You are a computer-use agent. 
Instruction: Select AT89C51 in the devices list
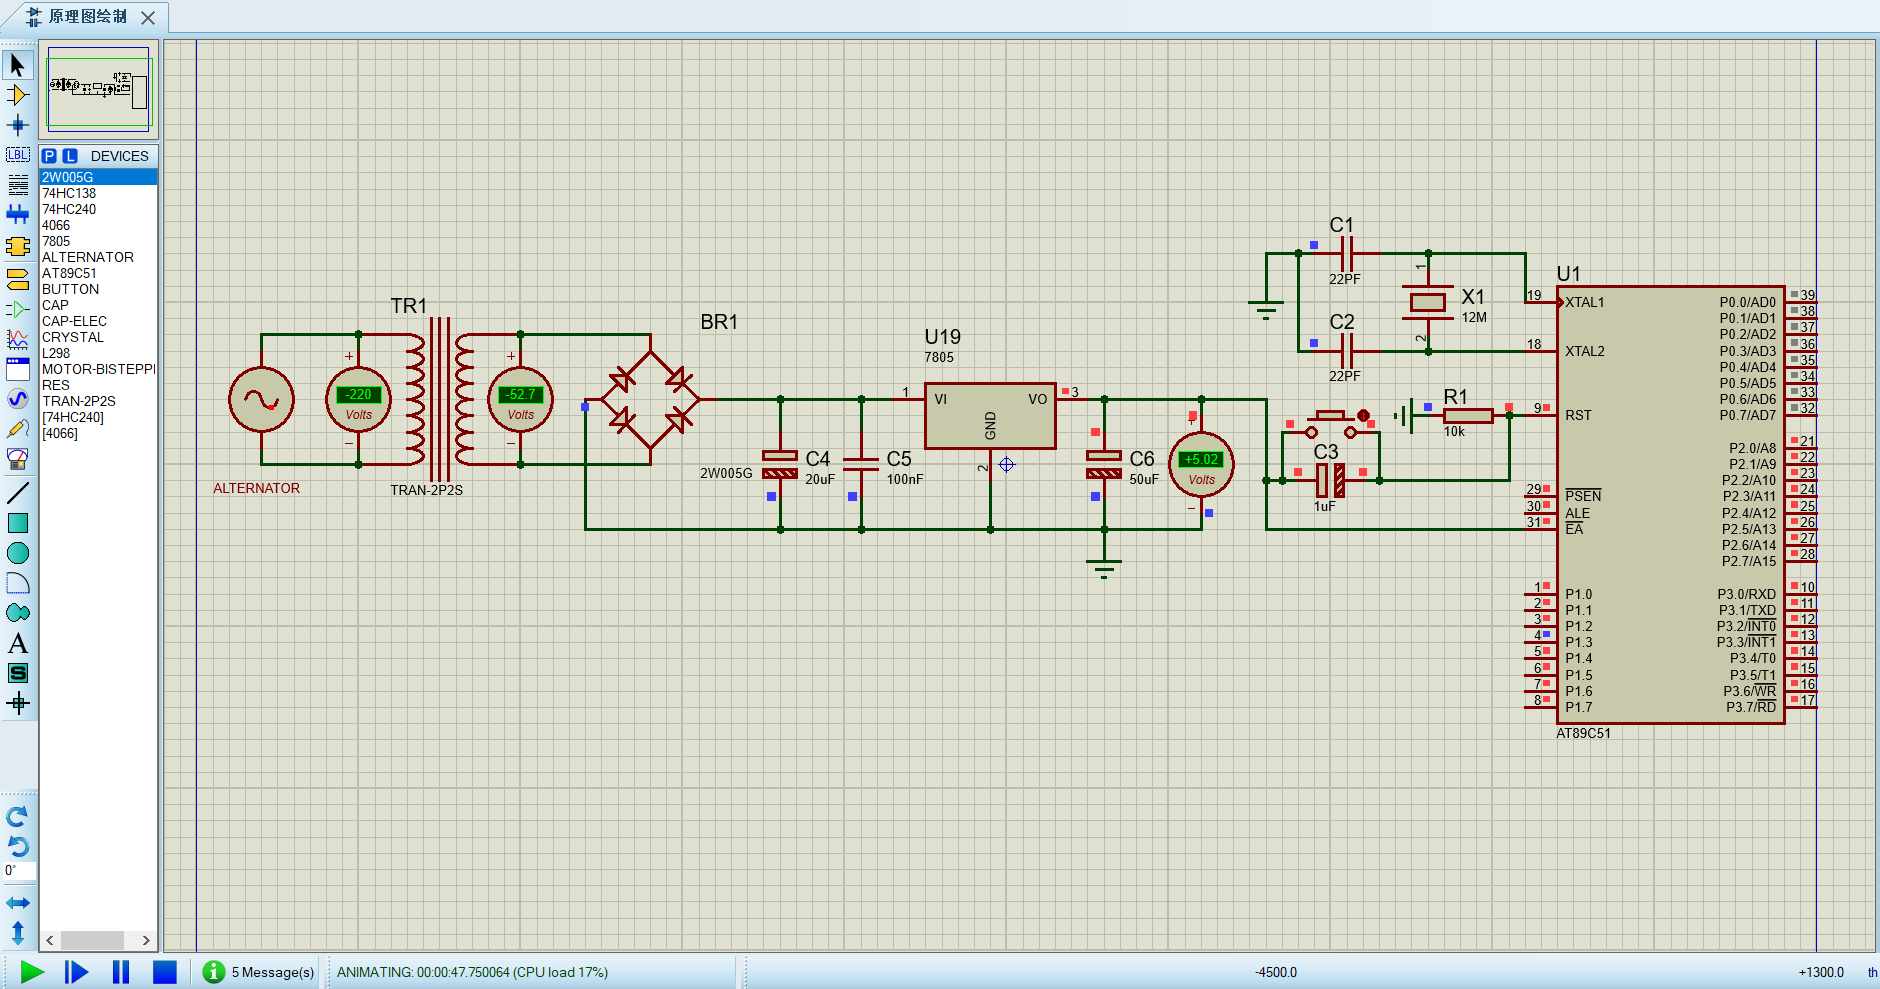[72, 272]
